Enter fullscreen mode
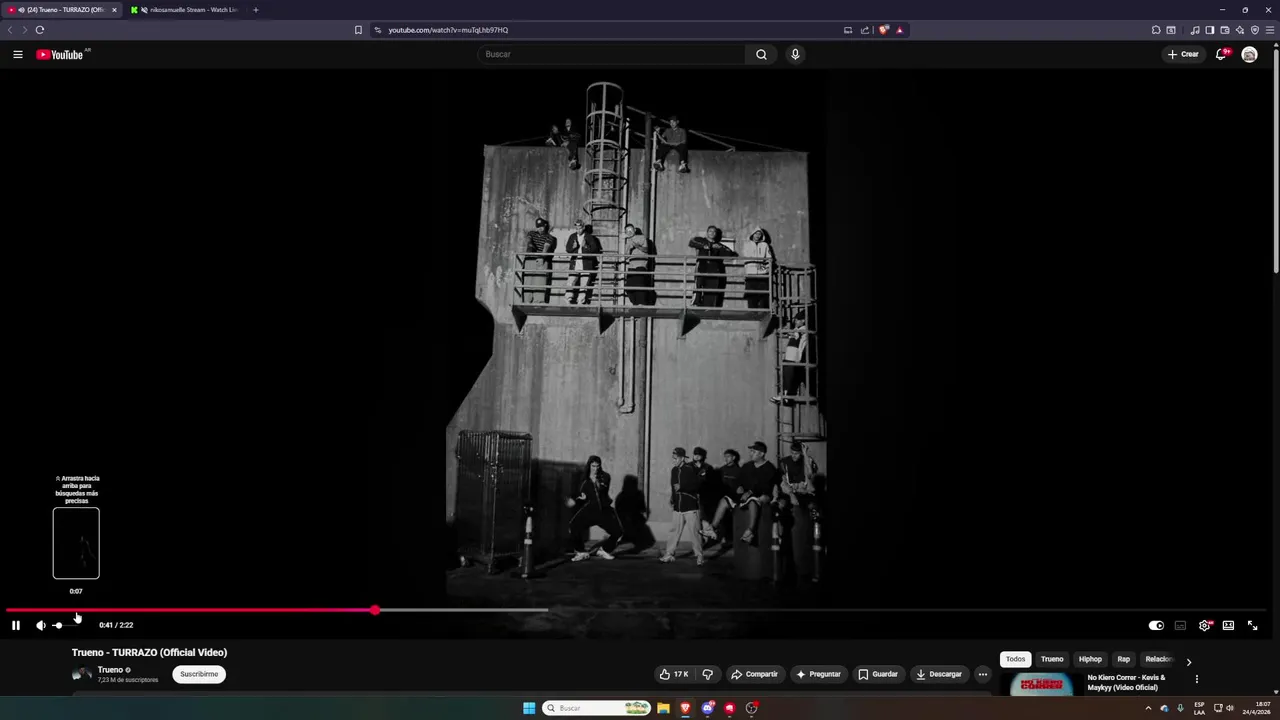Viewport: 1280px width, 720px height. 1252,625
